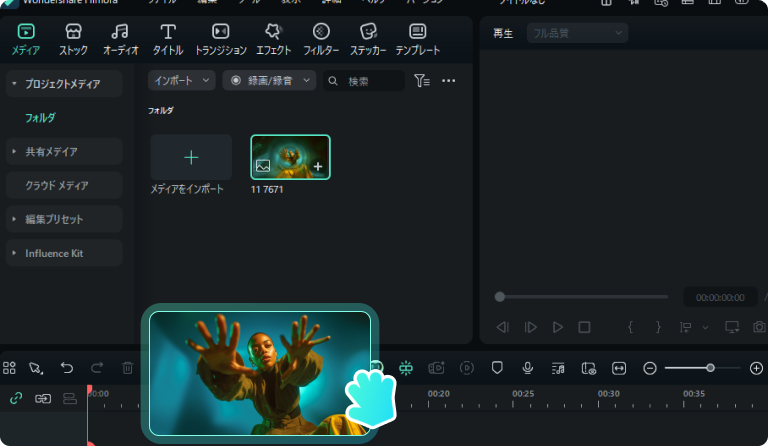
Task: Click the red playhead at timeline start
Action: 90,390
